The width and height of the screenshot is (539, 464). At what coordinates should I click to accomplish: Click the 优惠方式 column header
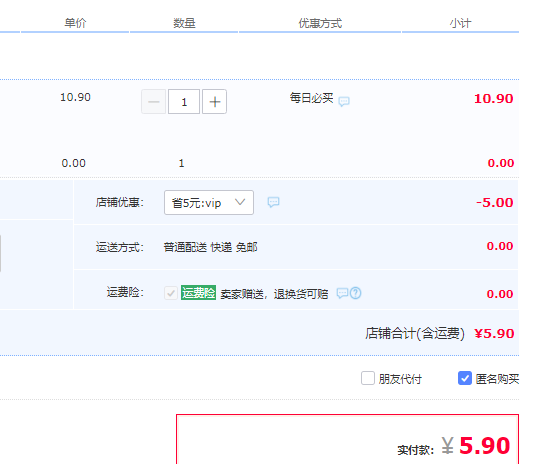[320, 23]
